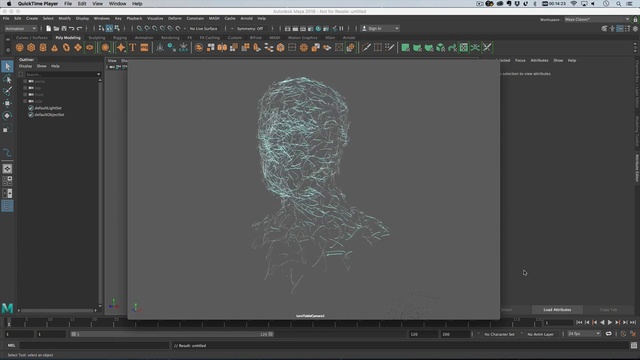This screenshot has width=640, height=360.
Task: Switch to Sculpting shelf tab
Action: tap(97, 38)
